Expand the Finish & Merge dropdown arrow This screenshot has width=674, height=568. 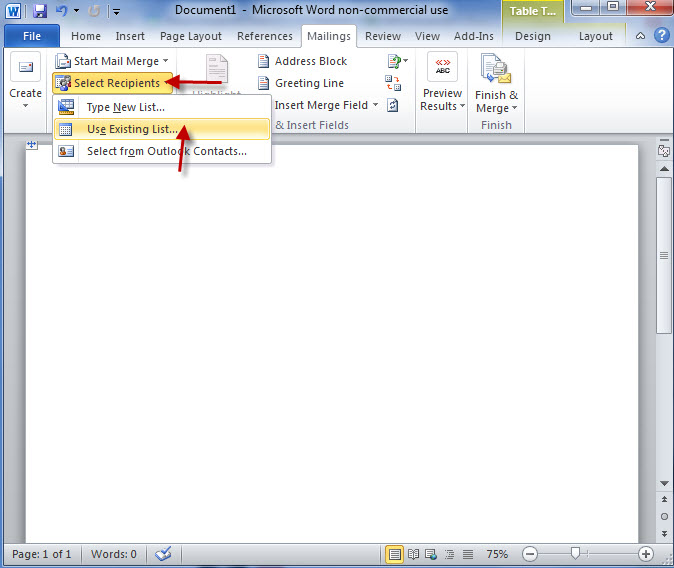pos(514,108)
